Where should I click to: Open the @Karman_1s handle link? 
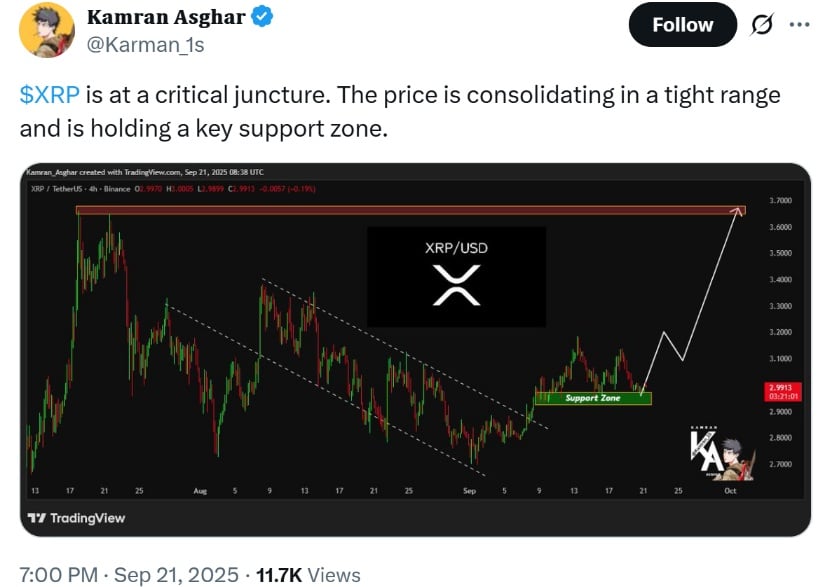pyautogui.click(x=145, y=45)
